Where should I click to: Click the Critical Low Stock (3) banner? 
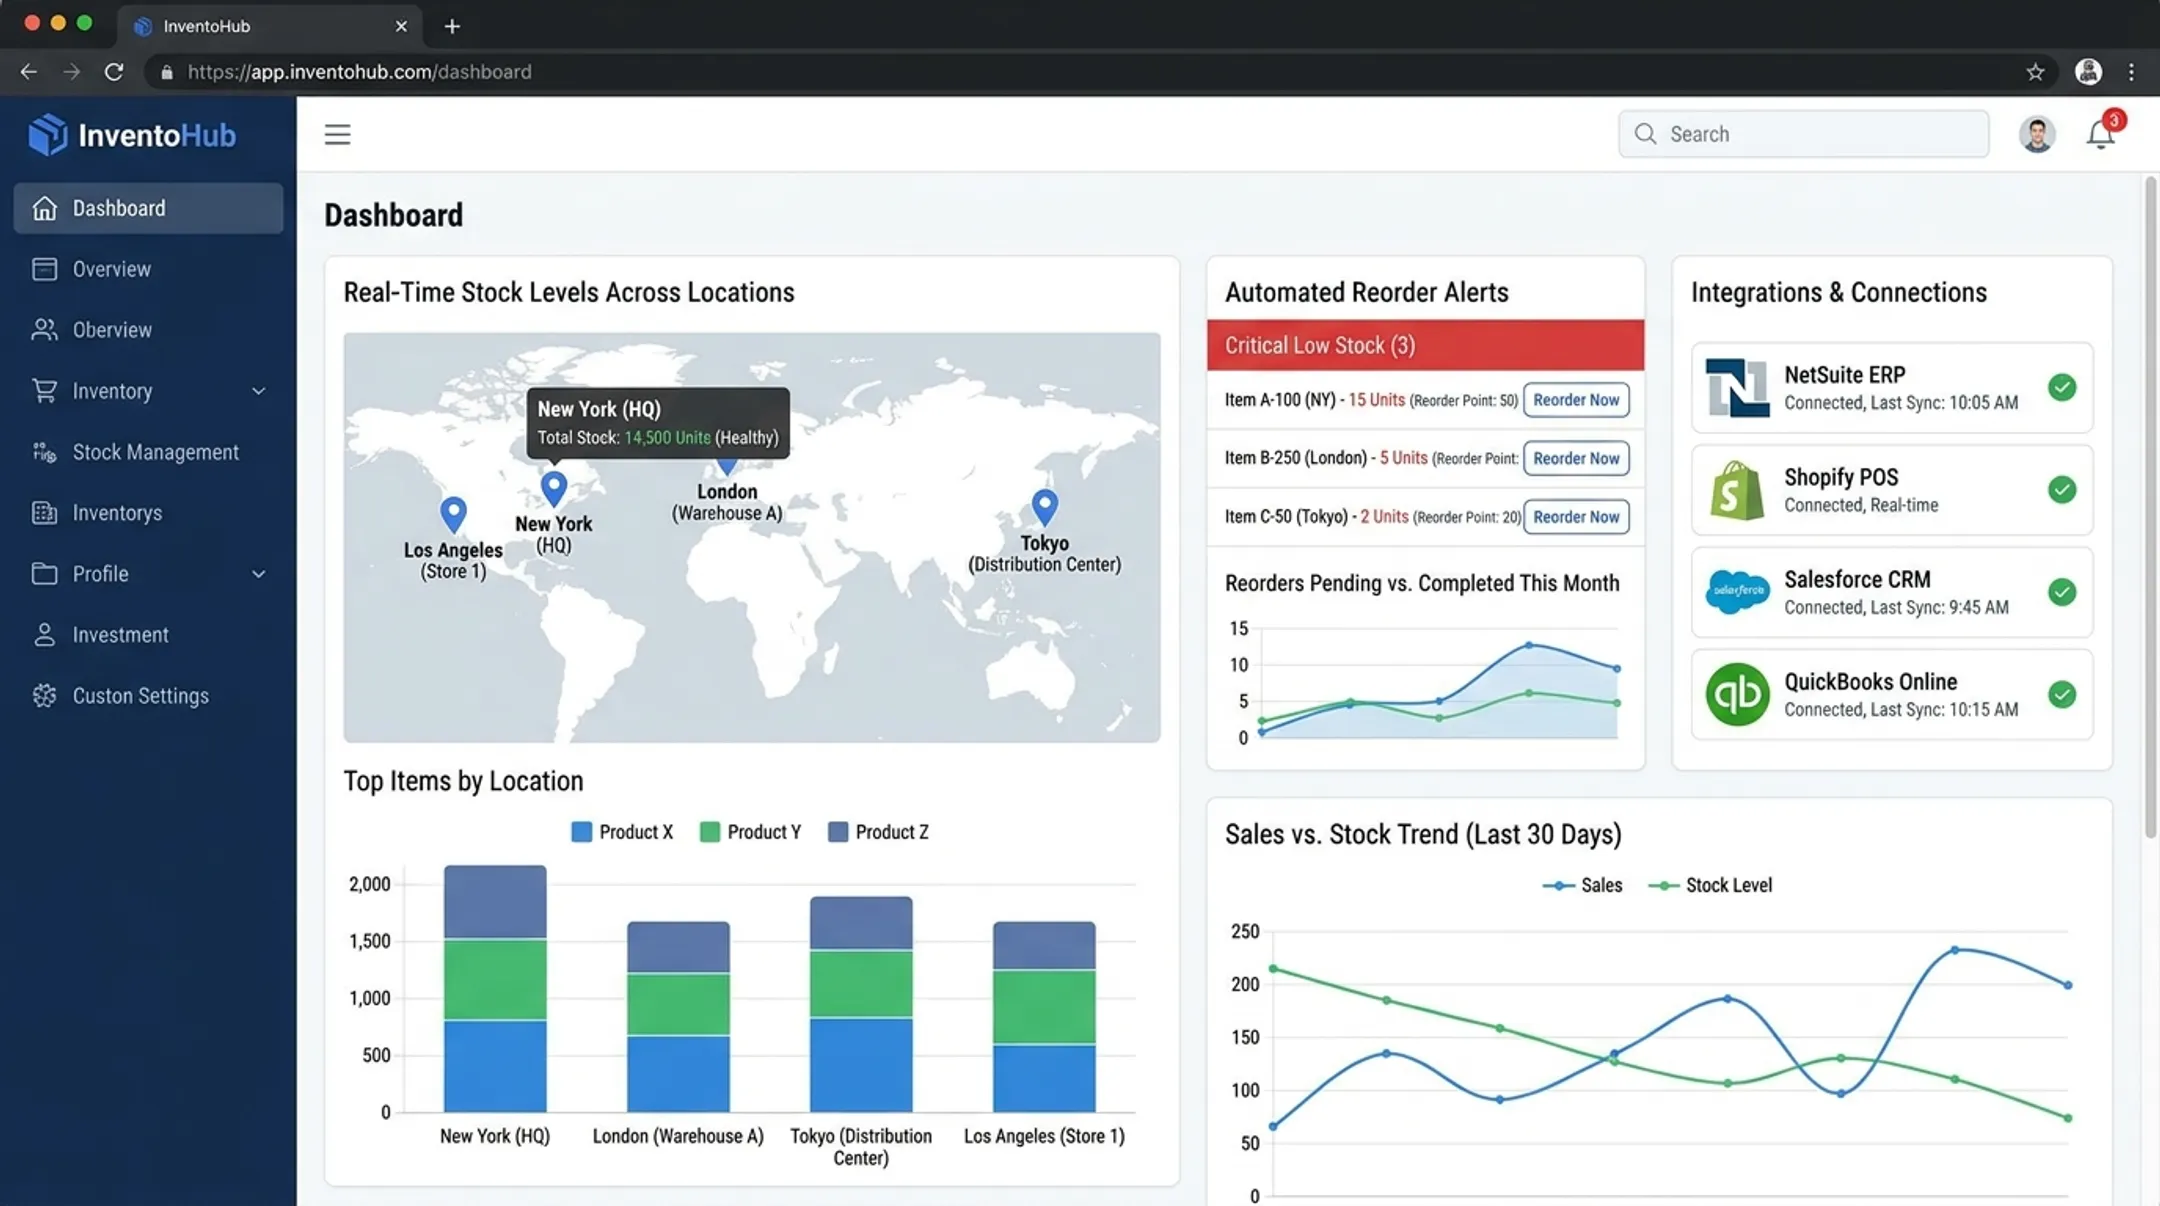point(1425,345)
